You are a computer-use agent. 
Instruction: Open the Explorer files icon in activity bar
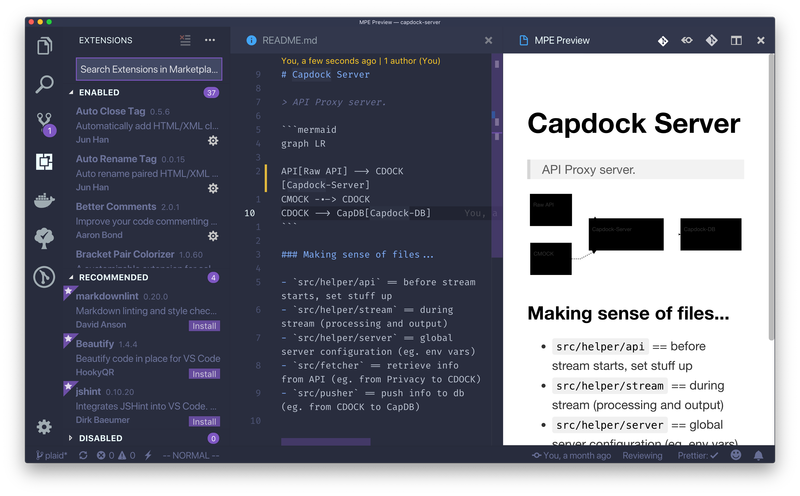44,46
